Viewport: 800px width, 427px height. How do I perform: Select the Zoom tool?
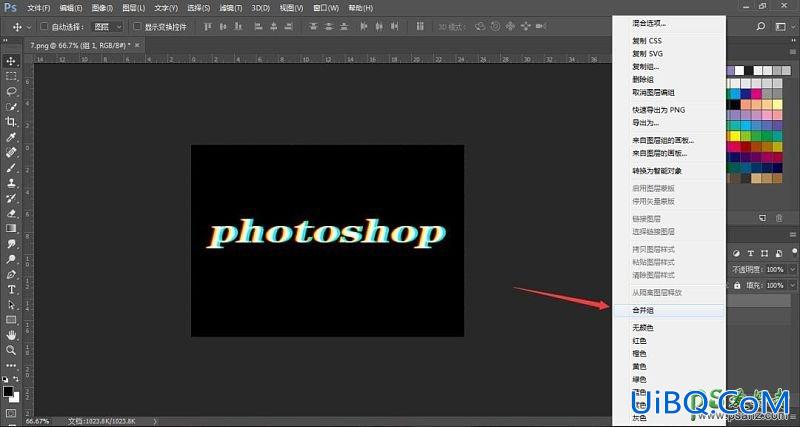coord(11,350)
